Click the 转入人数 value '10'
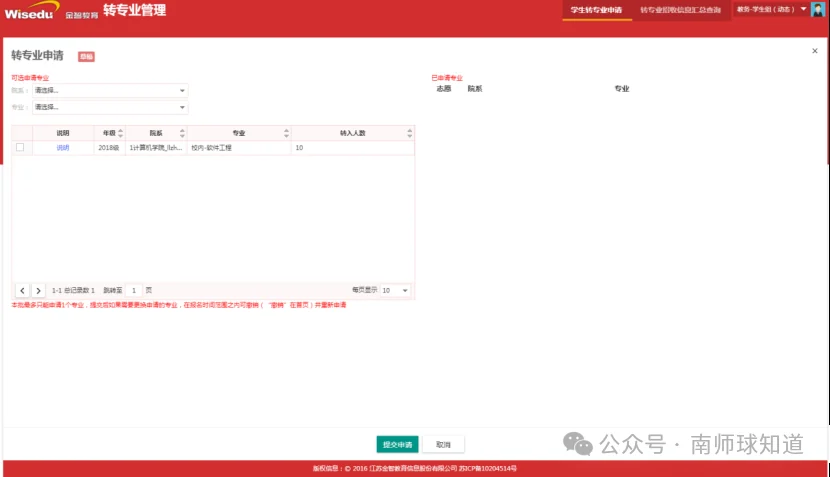This screenshot has height=477, width=830. click(x=299, y=148)
